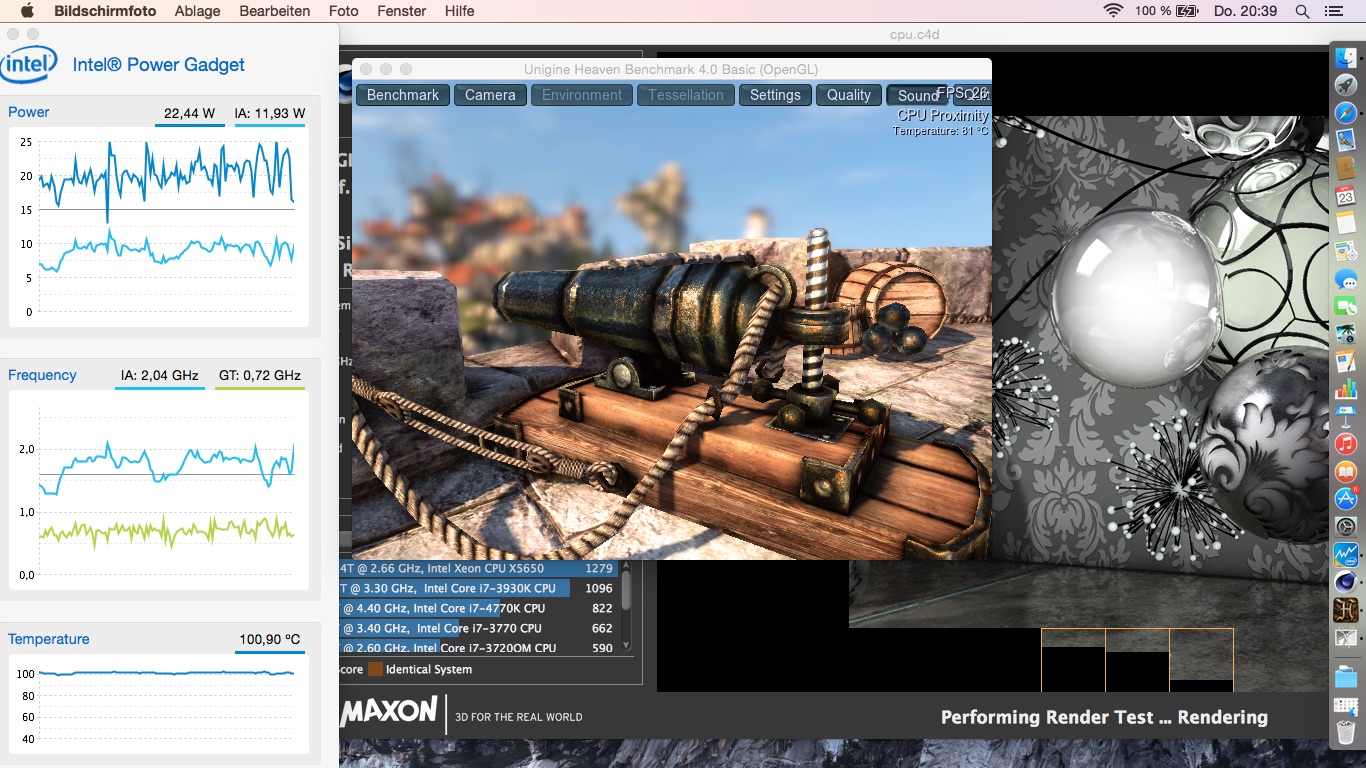Open iTunes music note icon in Dock

pyautogui.click(x=1346, y=443)
